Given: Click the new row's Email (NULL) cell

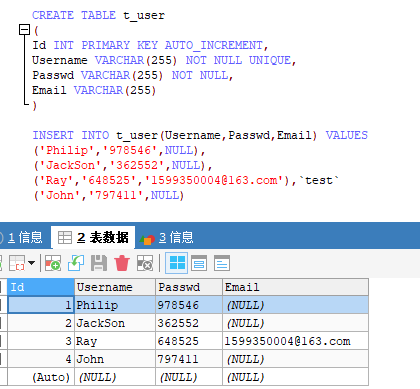Looking at the screenshot, I should 296,377.
